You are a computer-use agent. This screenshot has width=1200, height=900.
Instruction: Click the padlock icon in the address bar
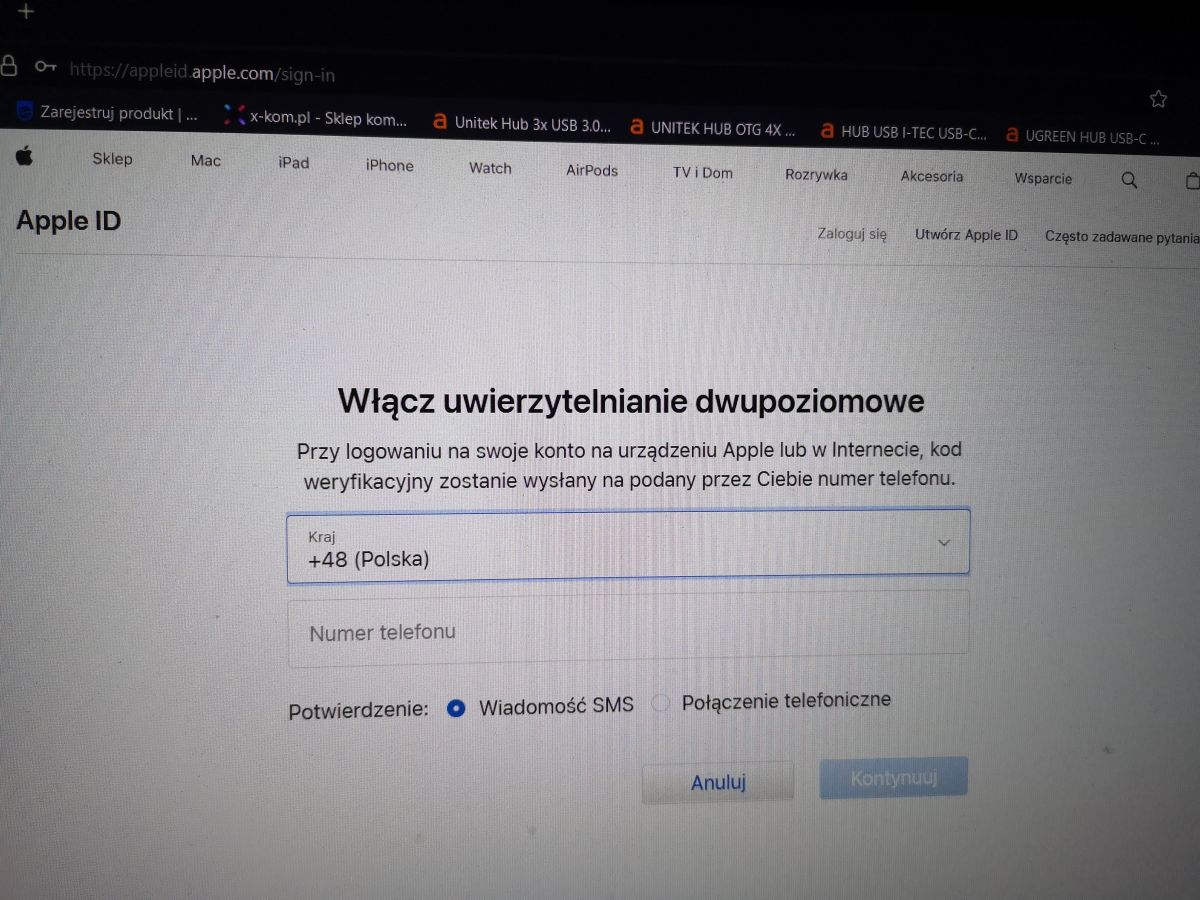[x=9, y=66]
